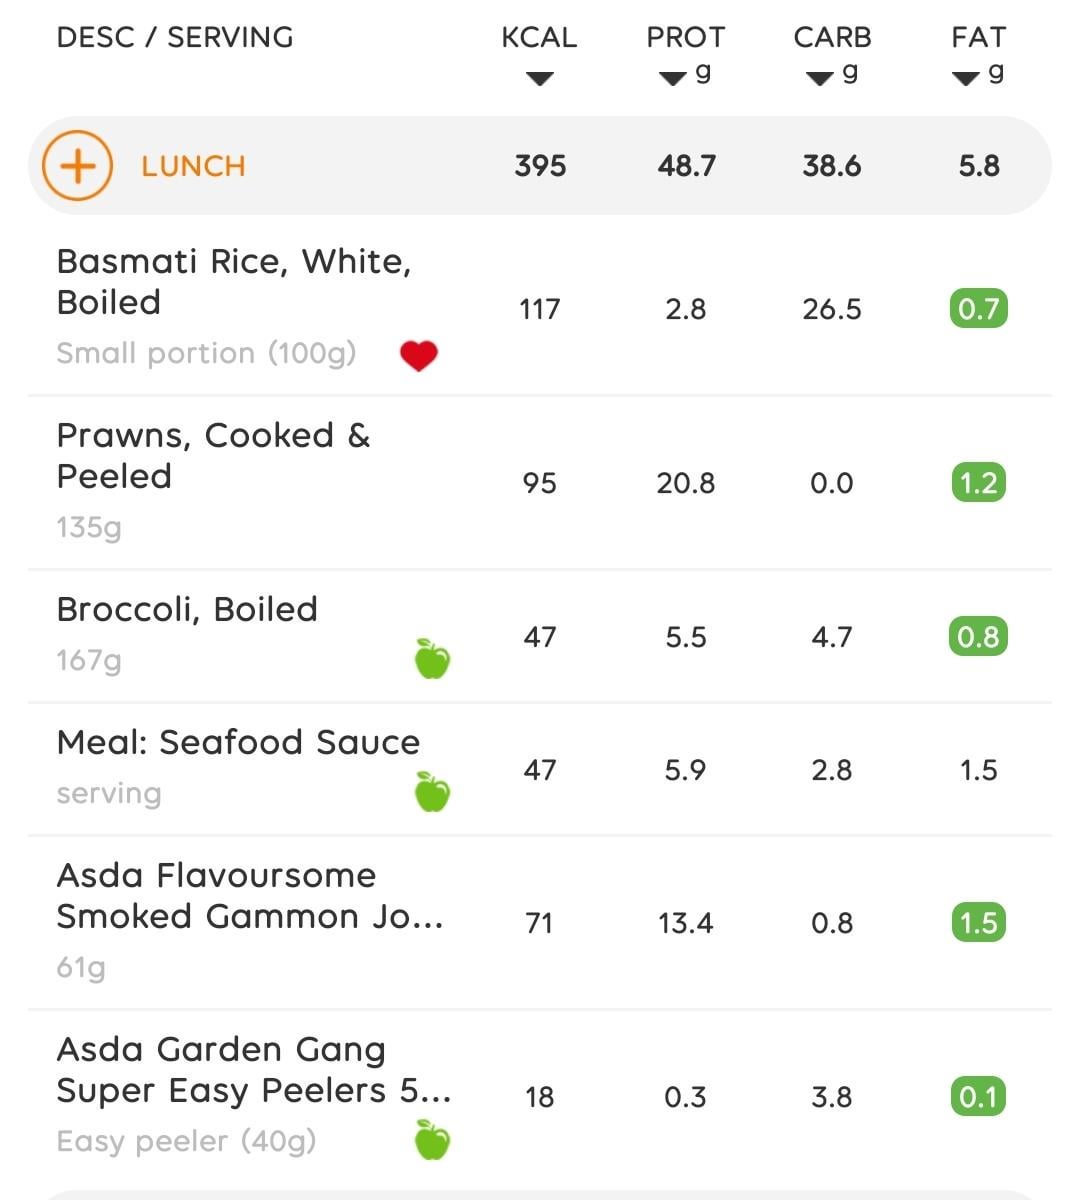
Task: Tap the green 0.7 fat badge
Action: point(978,309)
